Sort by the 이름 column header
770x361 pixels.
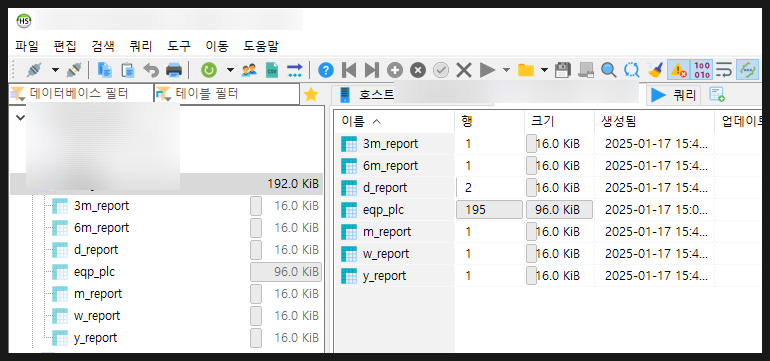[394, 122]
